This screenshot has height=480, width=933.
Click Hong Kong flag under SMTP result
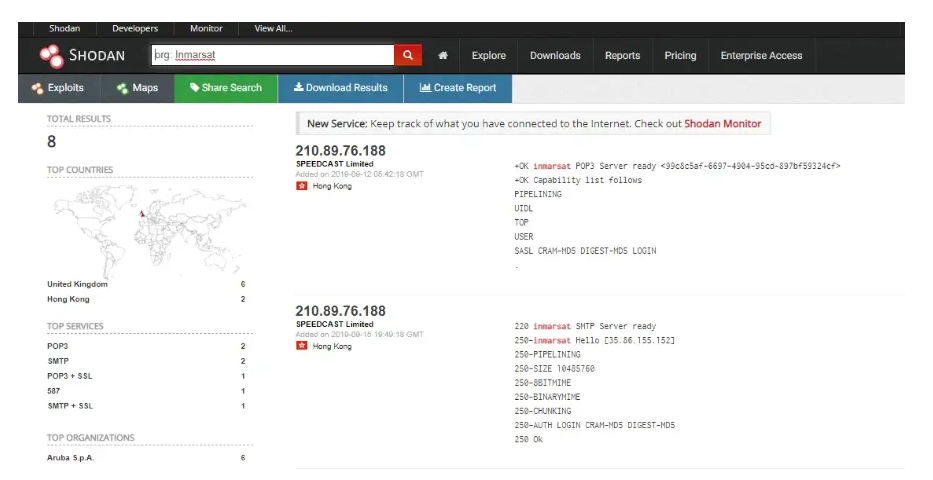(x=302, y=346)
